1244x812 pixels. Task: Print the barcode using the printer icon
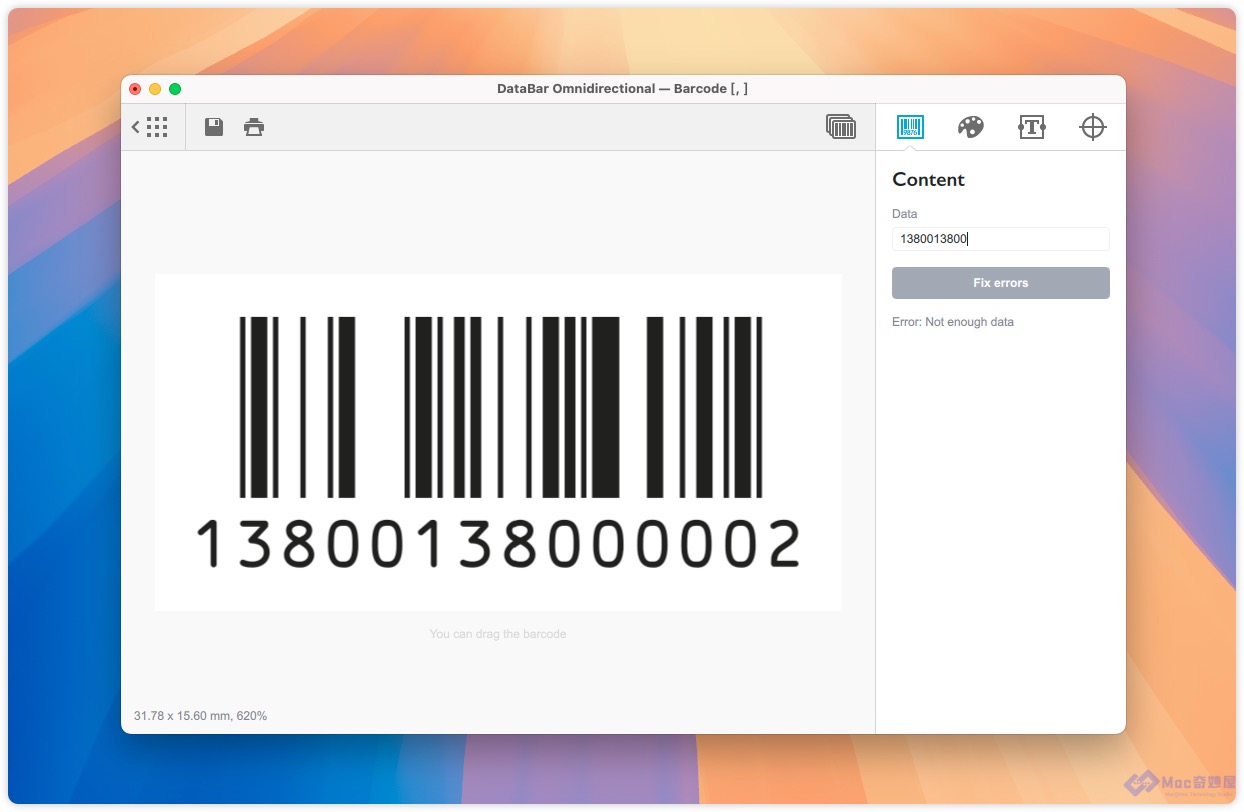click(x=254, y=127)
